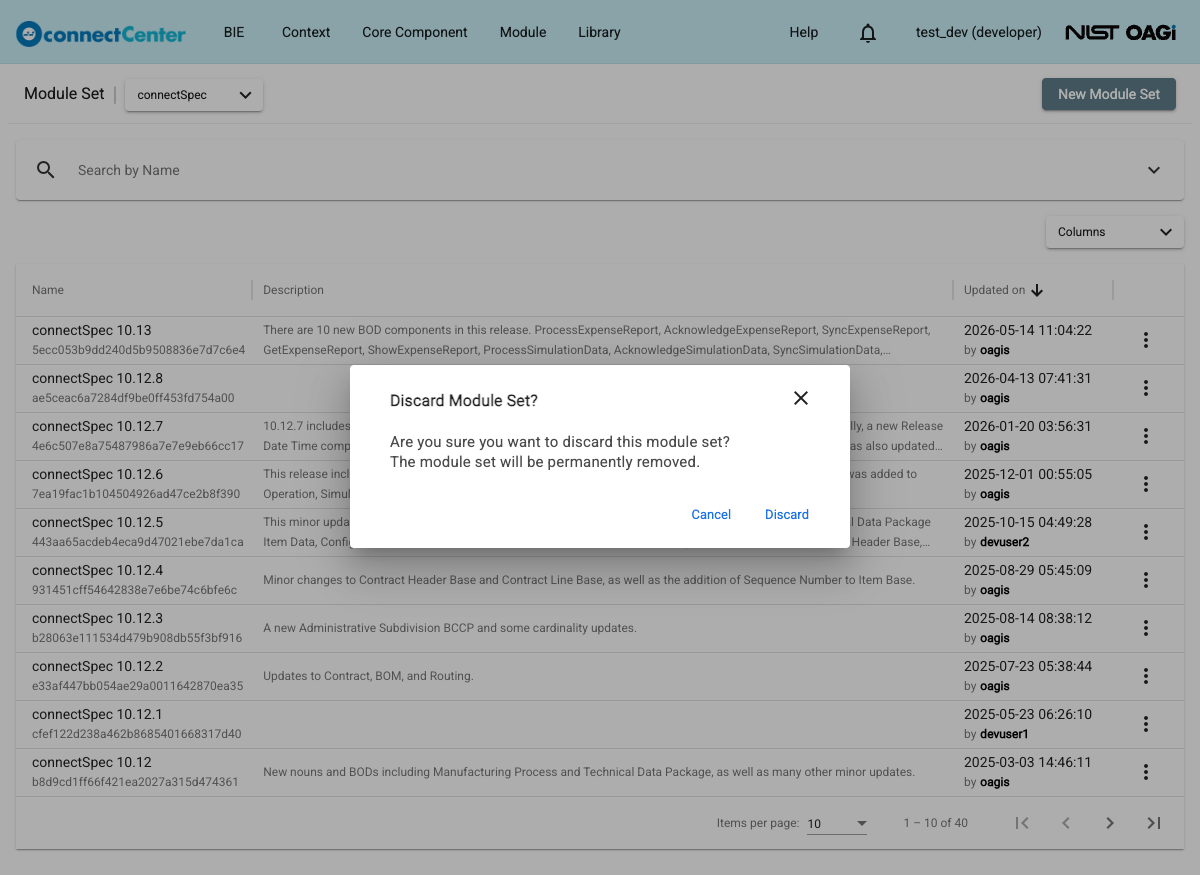Image resolution: width=1200 pixels, height=875 pixels.
Task: Open the Items per page dropdown
Action: (x=837, y=823)
